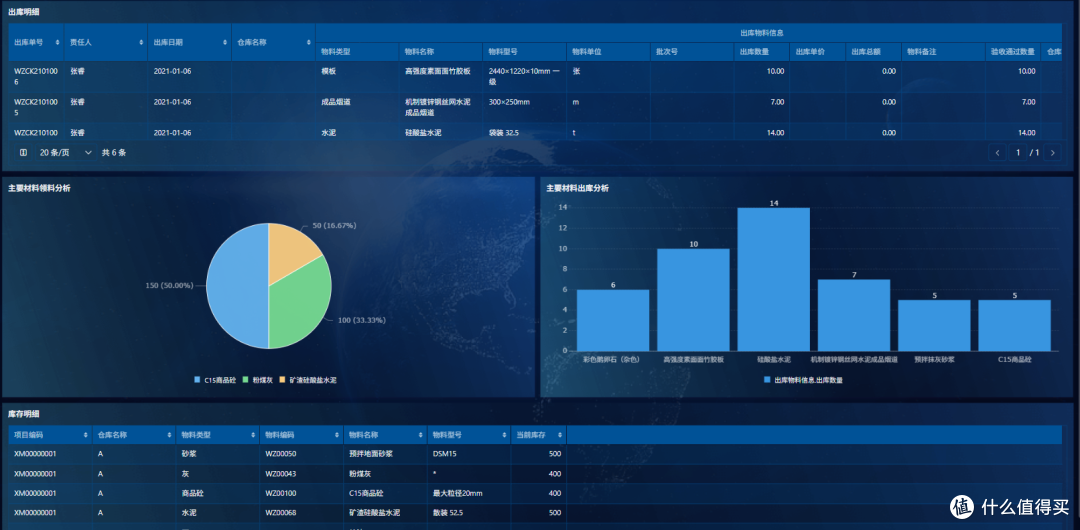Click sort arrows next to 物料编码
This screenshot has width=1080, height=530.
(x=338, y=435)
